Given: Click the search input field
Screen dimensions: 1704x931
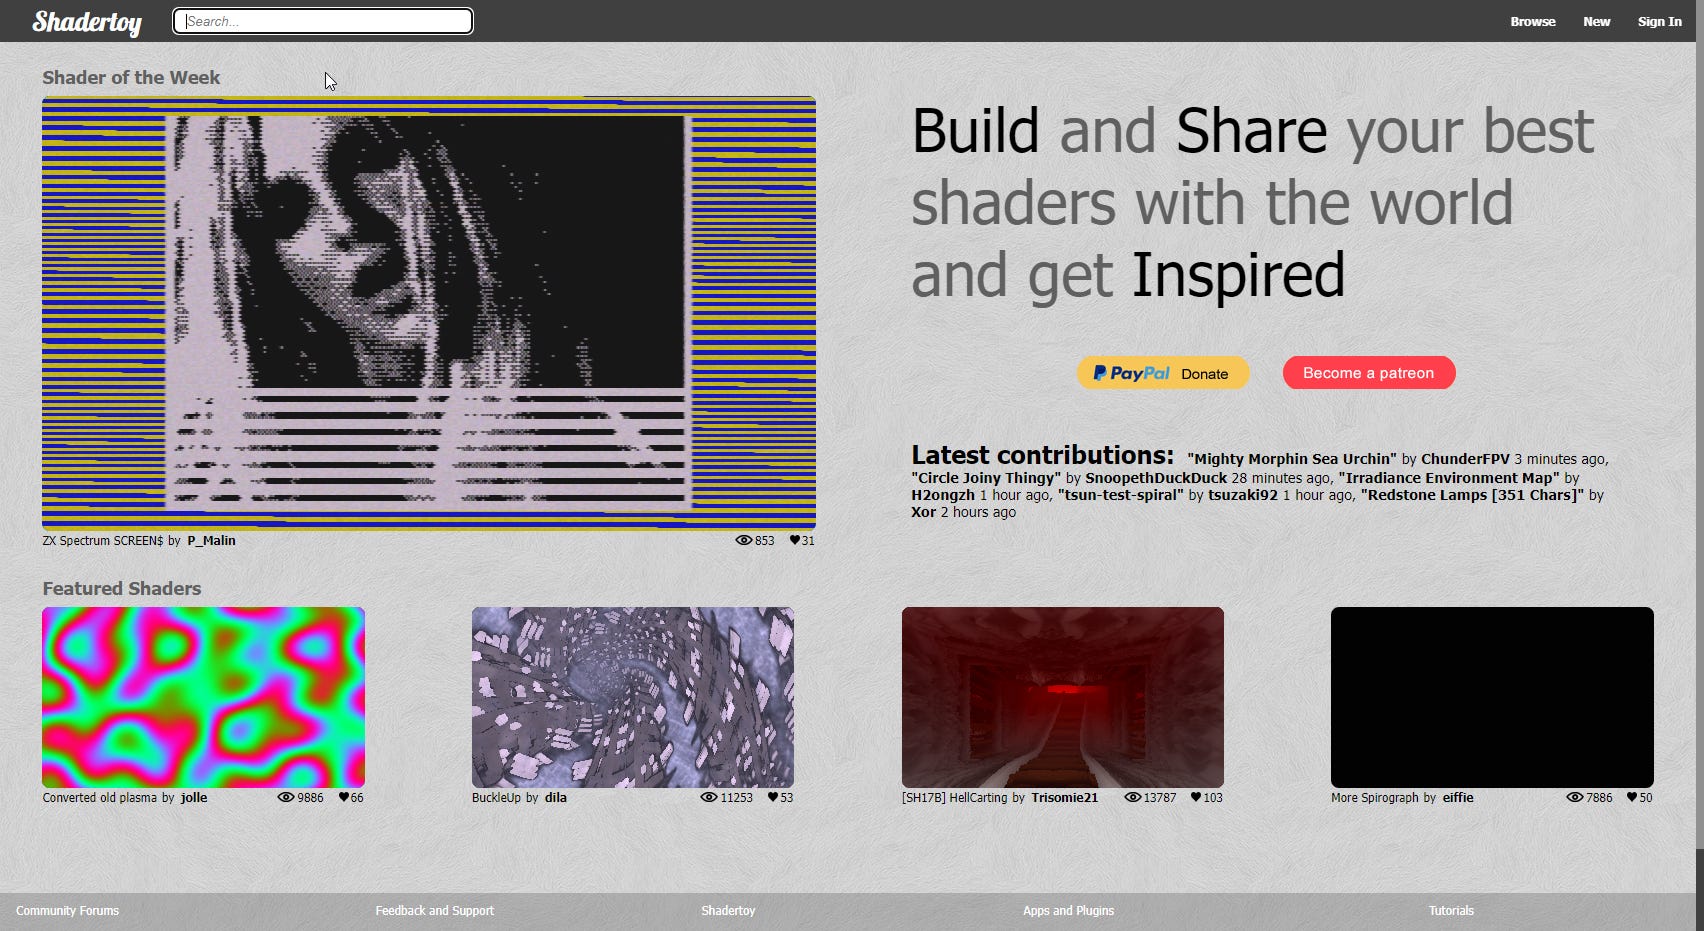Looking at the screenshot, I should 323,21.
